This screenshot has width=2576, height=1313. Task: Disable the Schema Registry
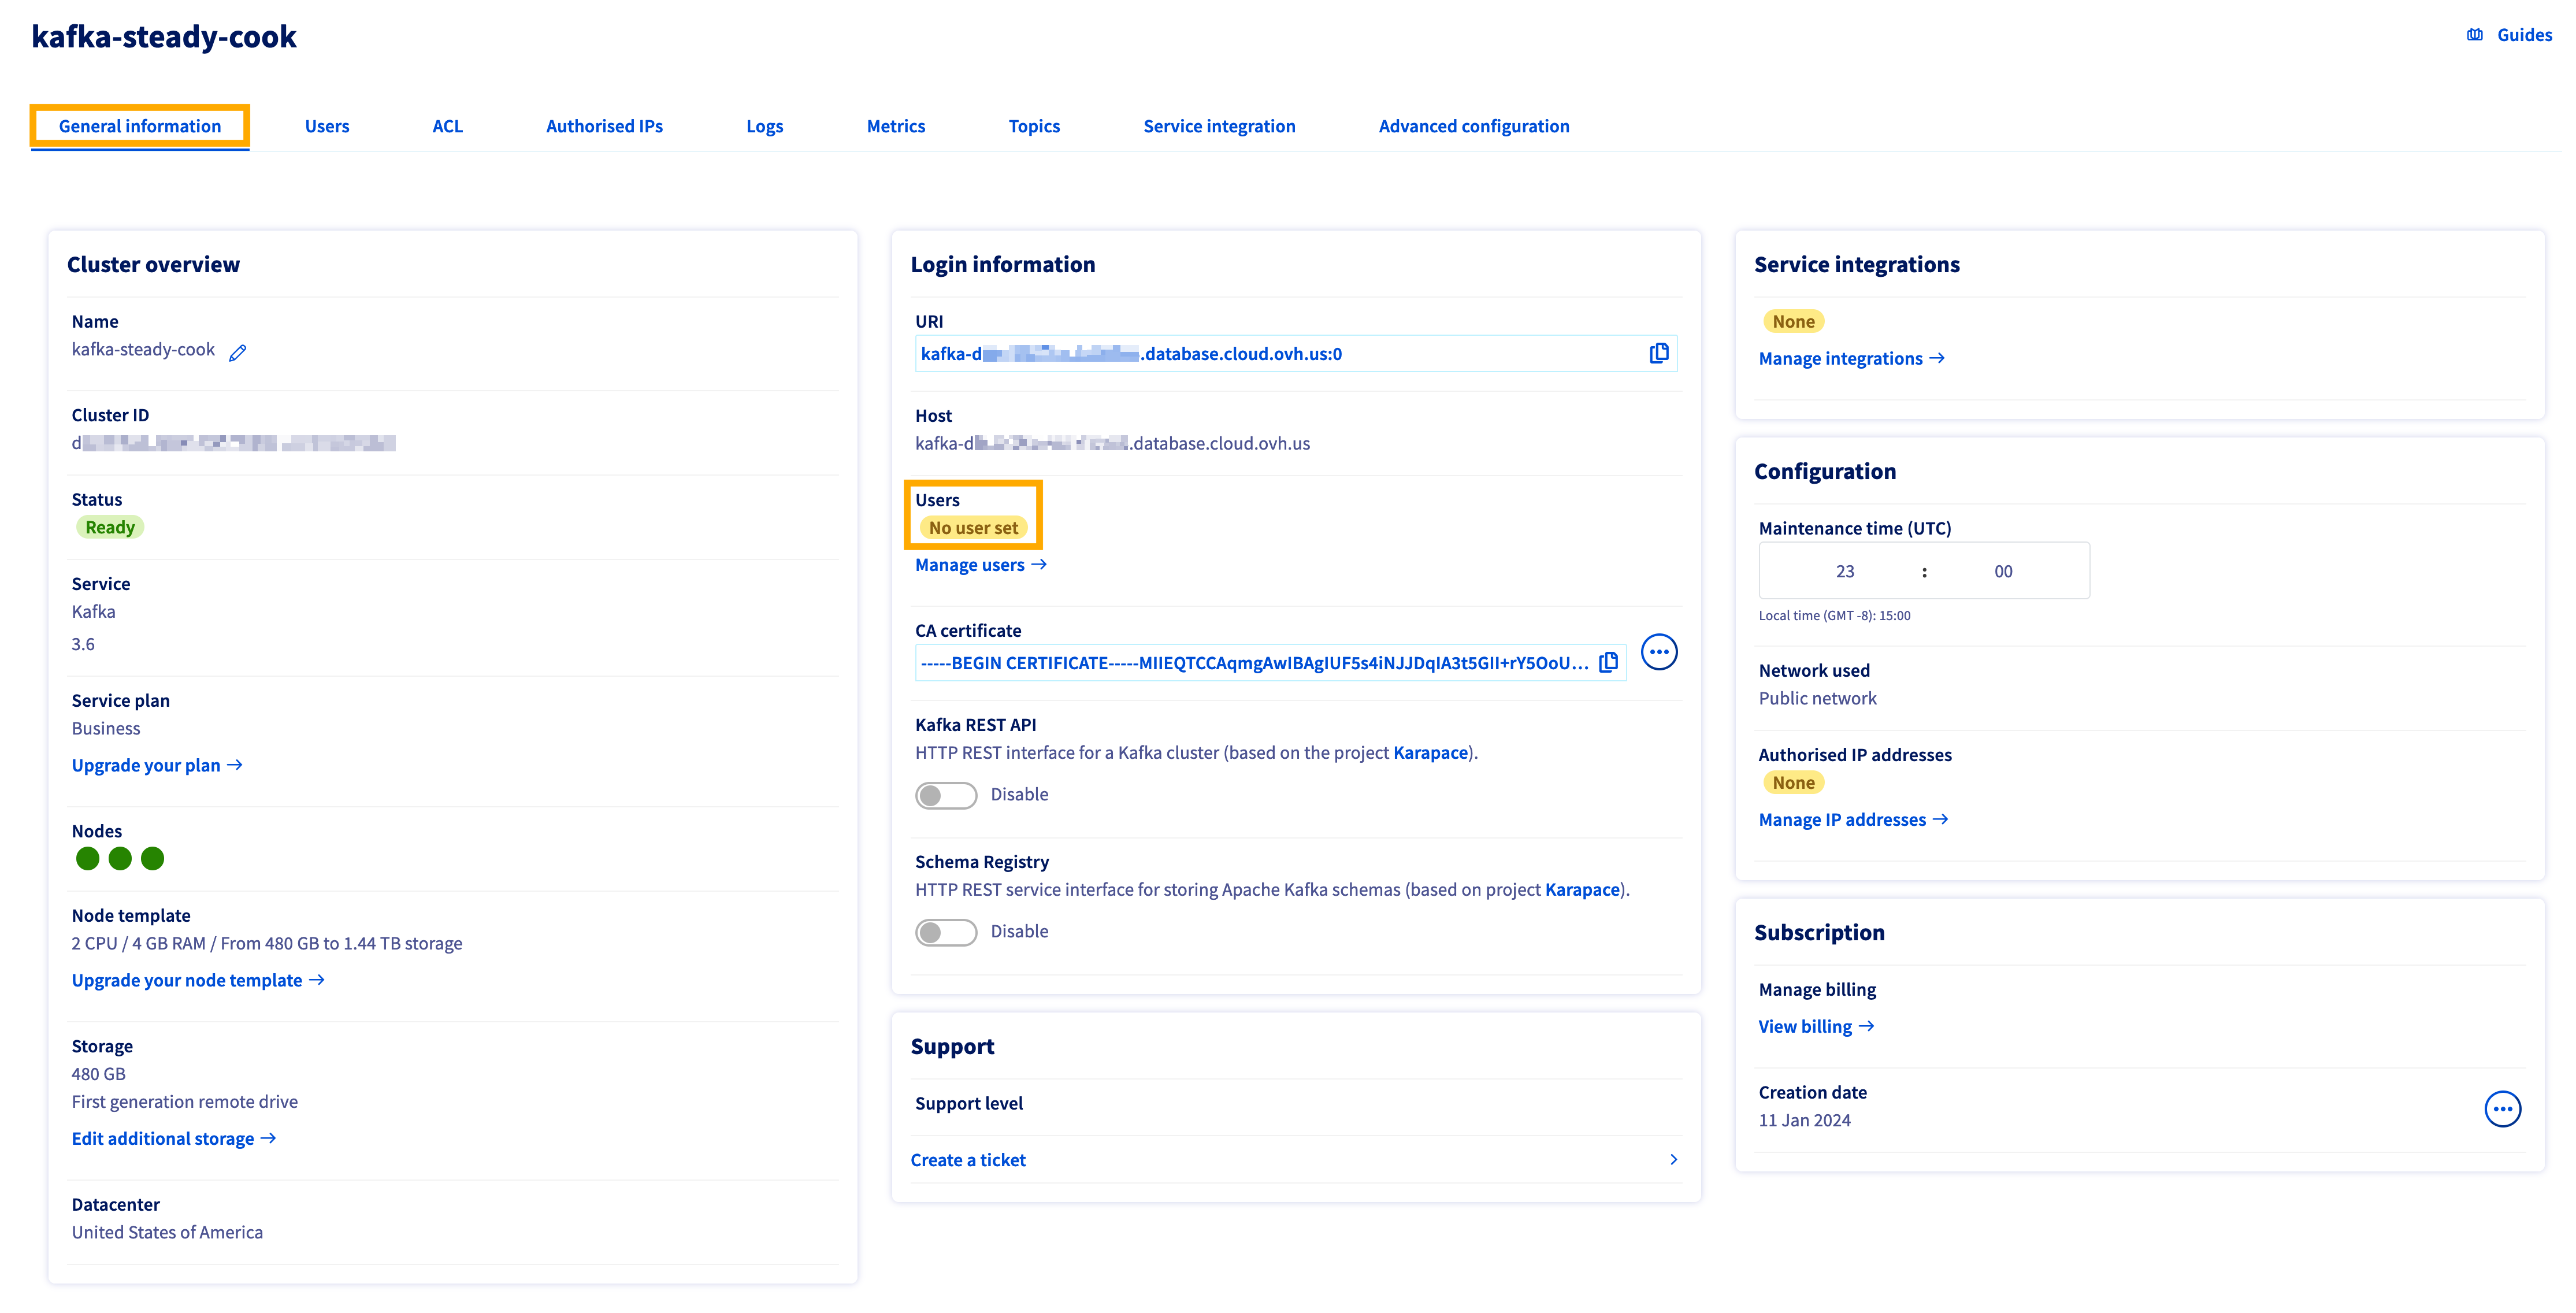pyautogui.click(x=945, y=931)
